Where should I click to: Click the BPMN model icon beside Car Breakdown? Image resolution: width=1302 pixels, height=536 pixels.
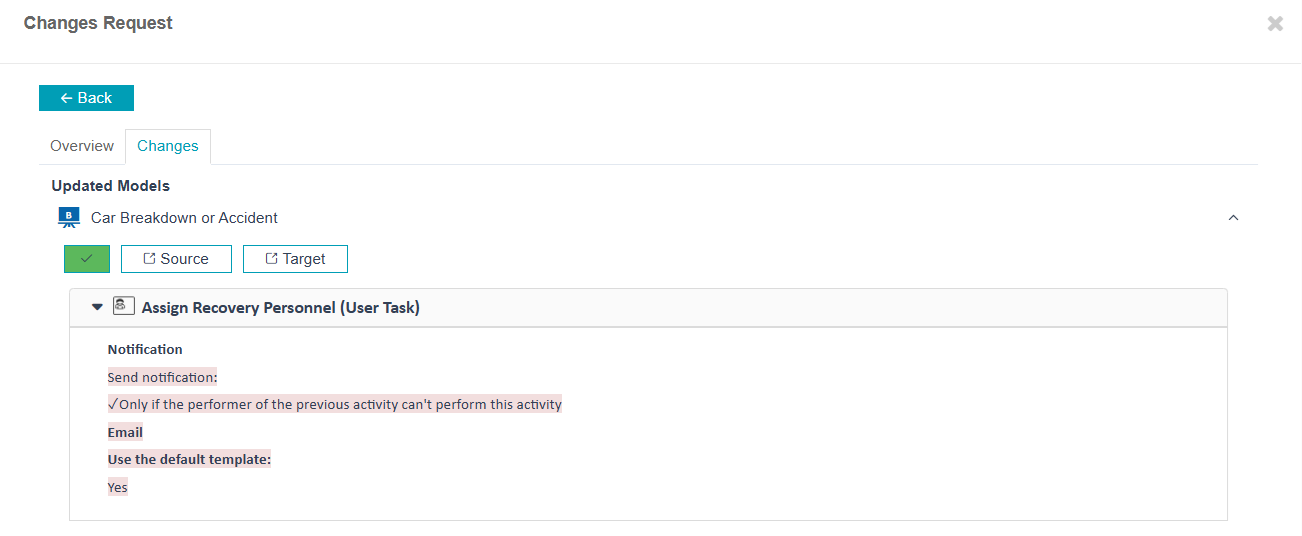(69, 217)
